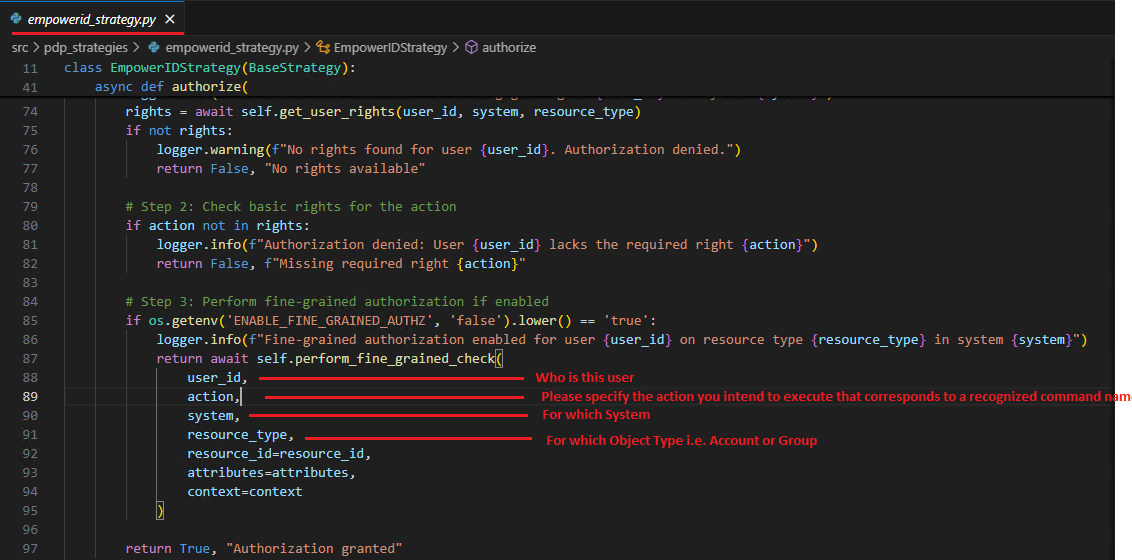Click 'return True' on line 97
1132x560 pixels.
click(167, 548)
